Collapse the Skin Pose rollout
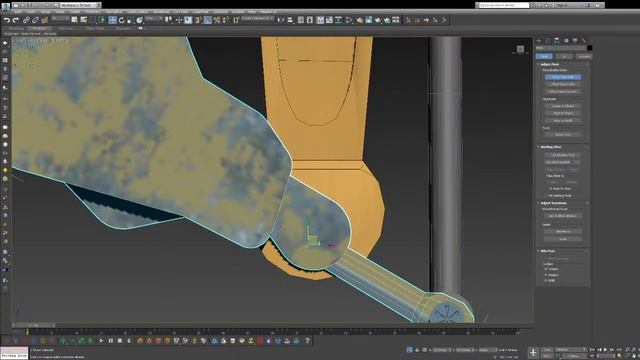The image size is (640, 360). tap(547, 251)
